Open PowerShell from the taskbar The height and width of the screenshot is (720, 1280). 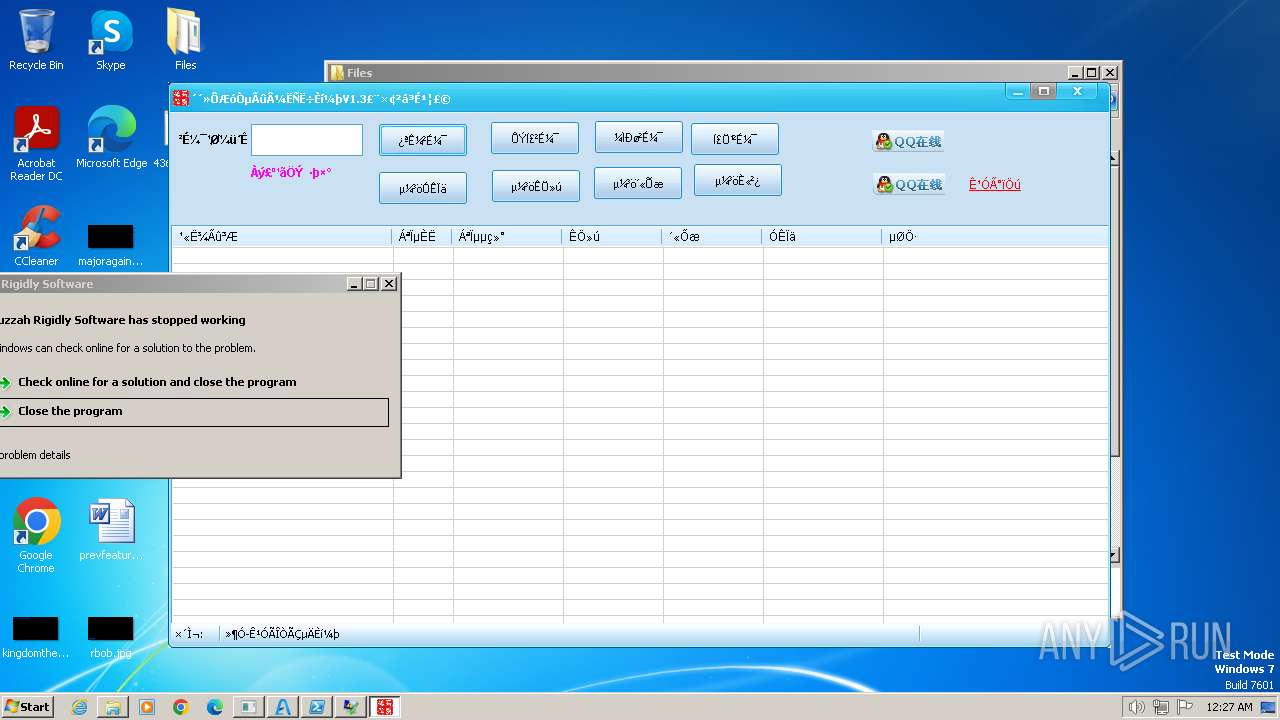click(317, 707)
